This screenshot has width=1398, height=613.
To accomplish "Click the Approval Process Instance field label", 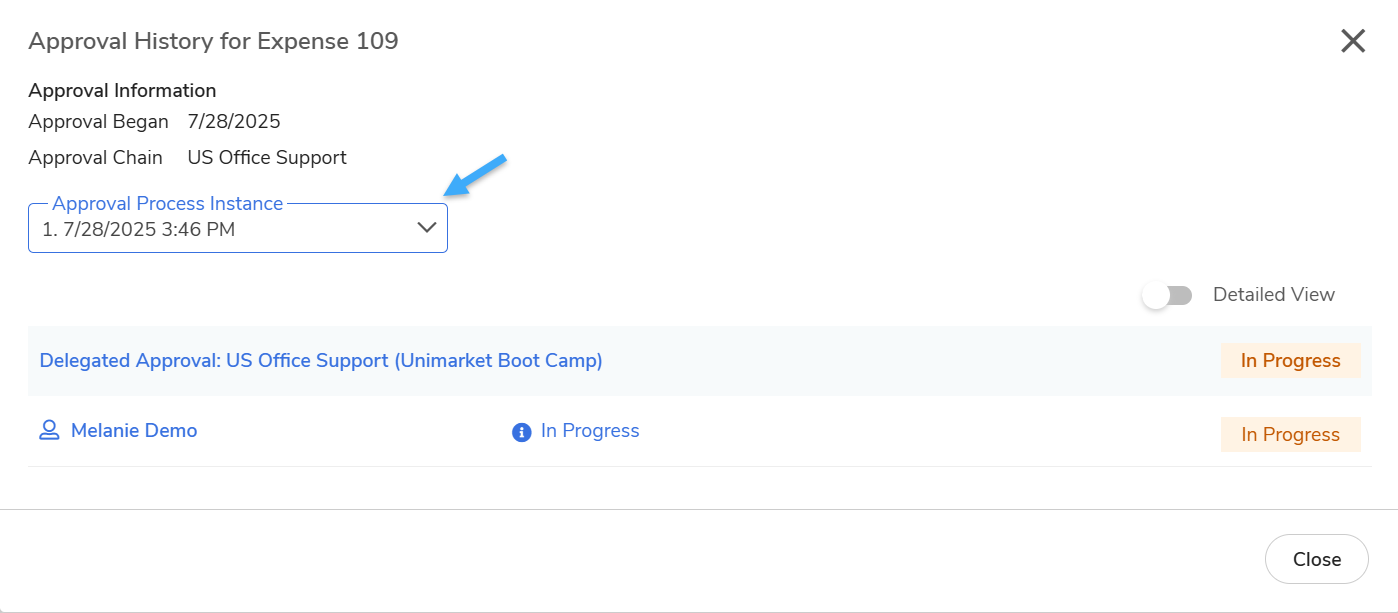I will (x=168, y=204).
